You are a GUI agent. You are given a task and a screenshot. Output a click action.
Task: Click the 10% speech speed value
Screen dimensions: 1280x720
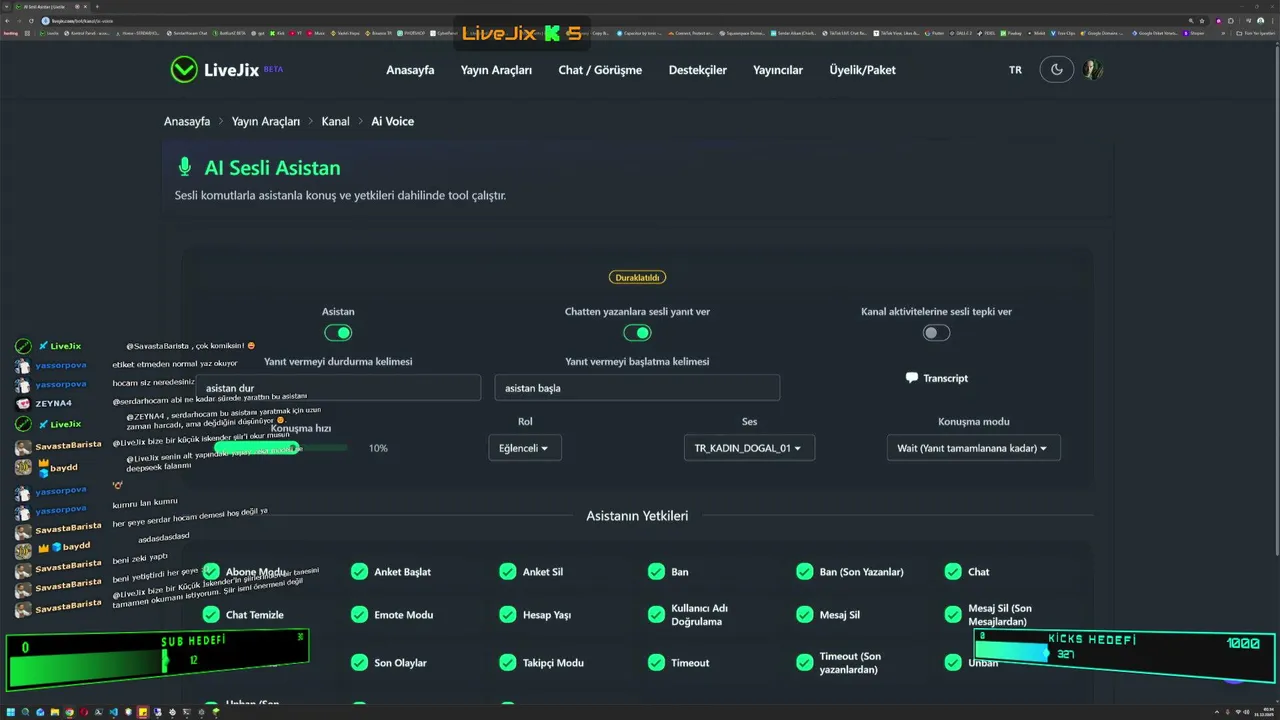click(378, 448)
